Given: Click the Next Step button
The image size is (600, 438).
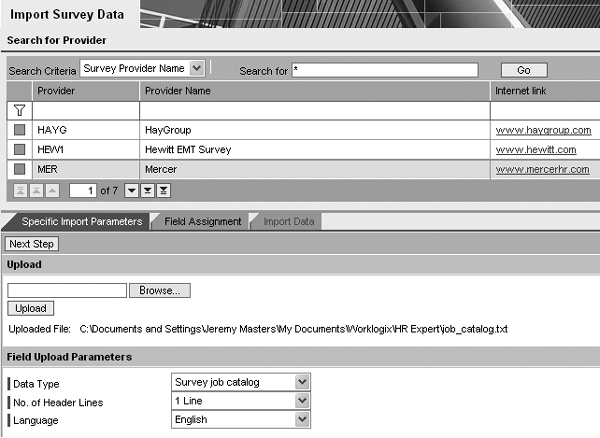Looking at the screenshot, I should pyautogui.click(x=31, y=244).
